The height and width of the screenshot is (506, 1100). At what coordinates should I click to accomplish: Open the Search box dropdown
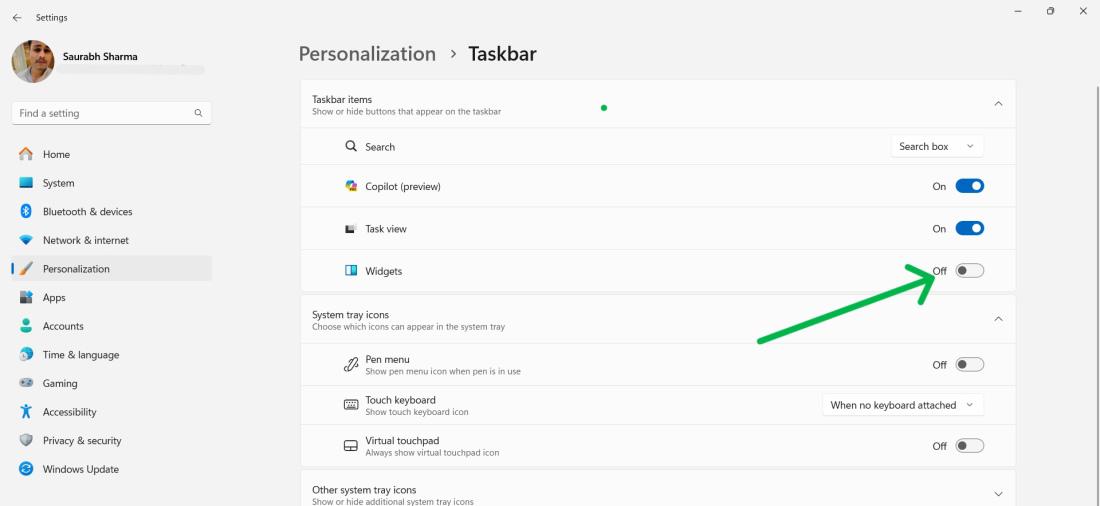936,147
